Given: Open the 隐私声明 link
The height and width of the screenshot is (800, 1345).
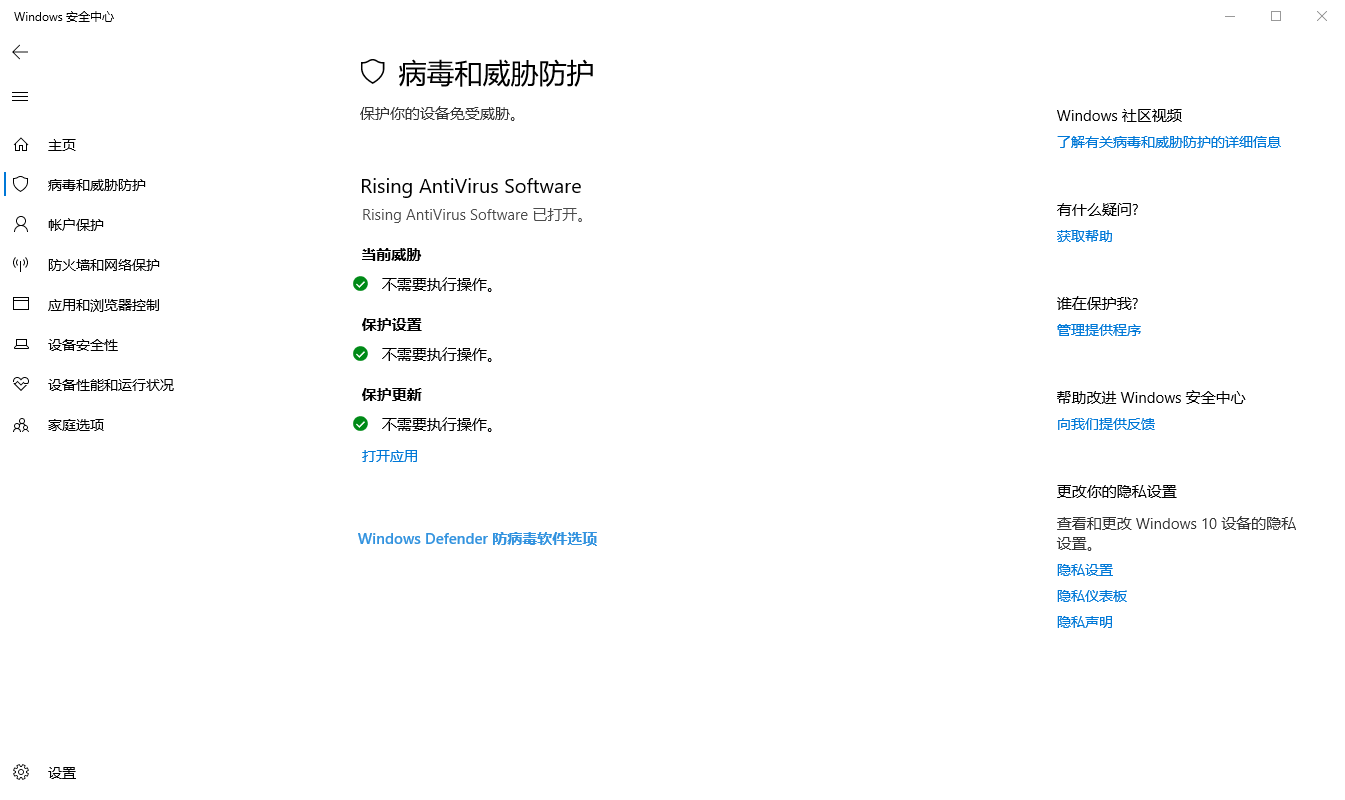Looking at the screenshot, I should point(1085,622).
